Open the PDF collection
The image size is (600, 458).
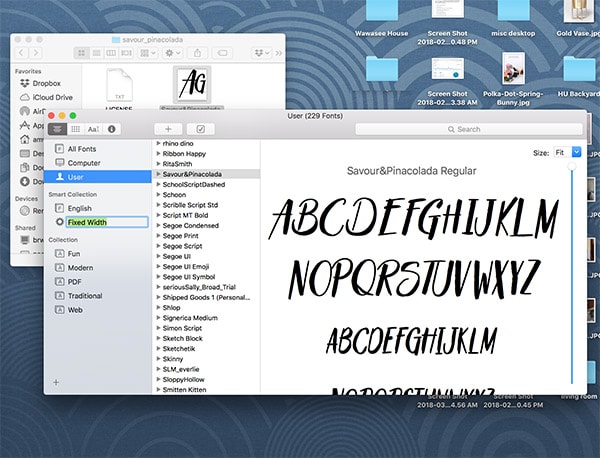tap(98, 282)
